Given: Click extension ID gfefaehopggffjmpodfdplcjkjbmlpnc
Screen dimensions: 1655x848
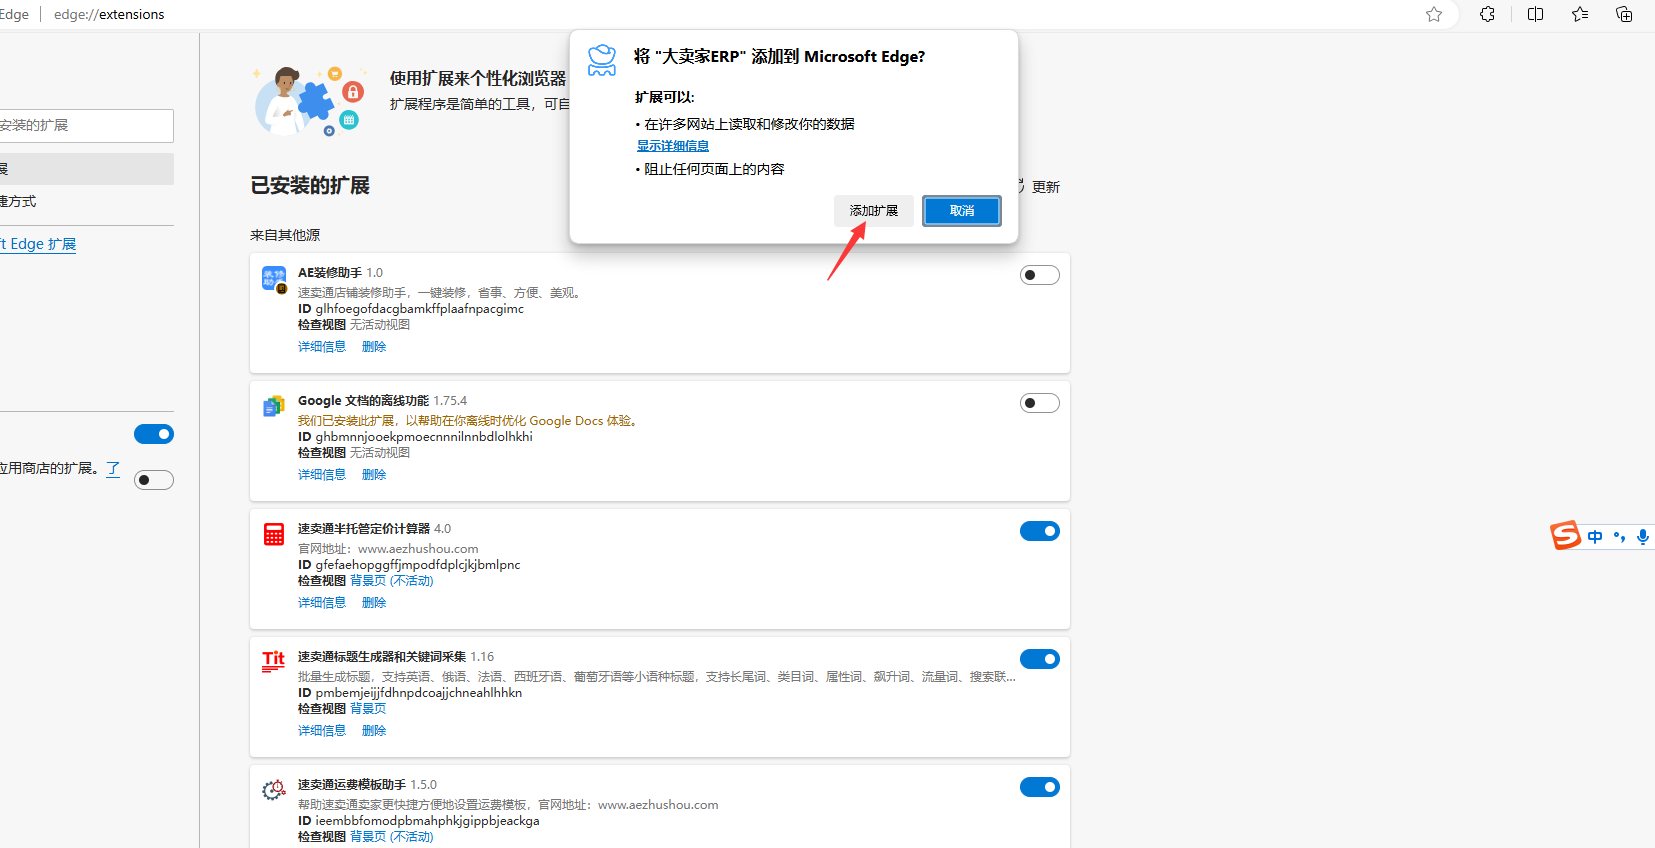Looking at the screenshot, I should pos(418,565).
